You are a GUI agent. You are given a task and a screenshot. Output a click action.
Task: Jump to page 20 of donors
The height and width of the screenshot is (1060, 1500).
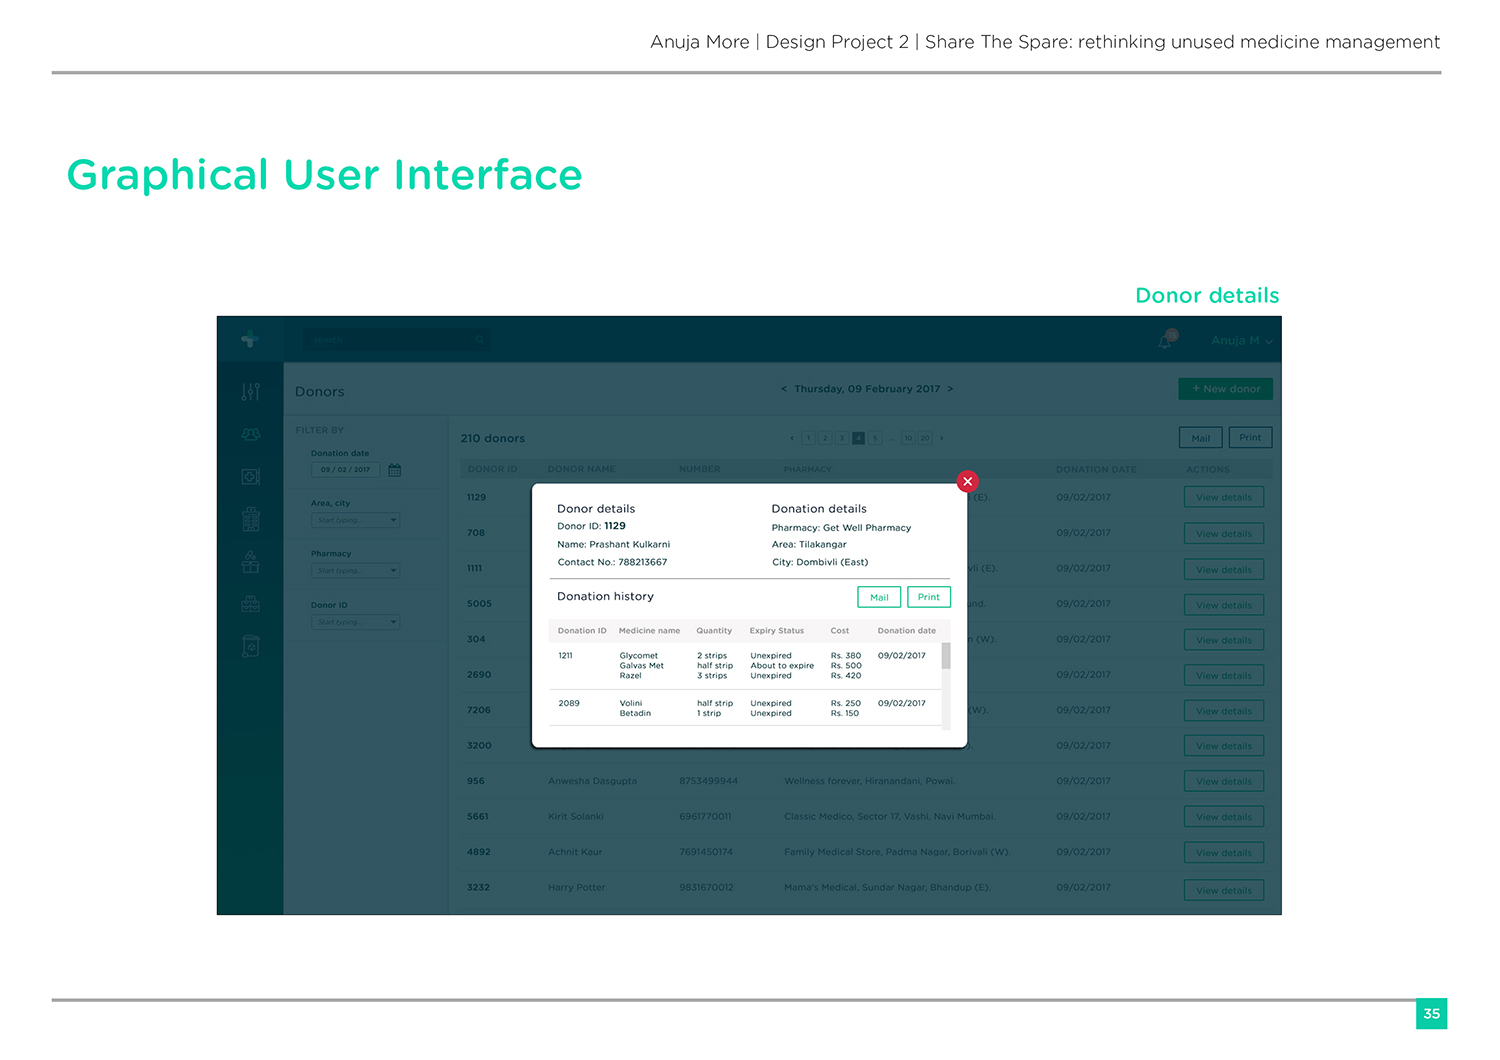tap(925, 438)
